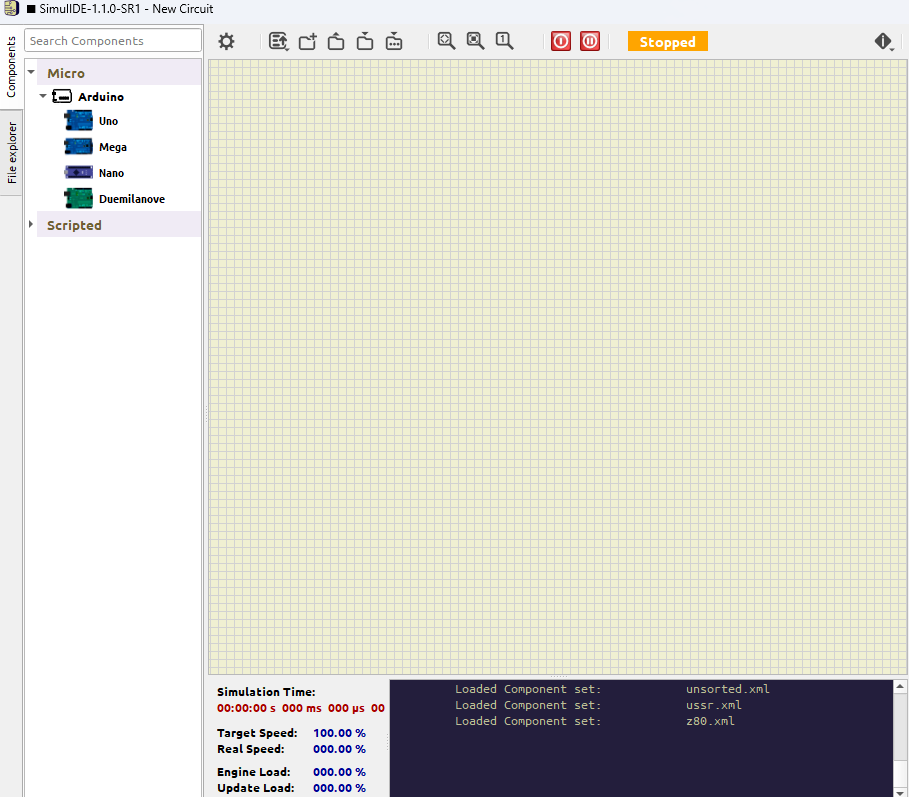Click the folder icon with down arrow
909x797 pixels.
point(365,41)
